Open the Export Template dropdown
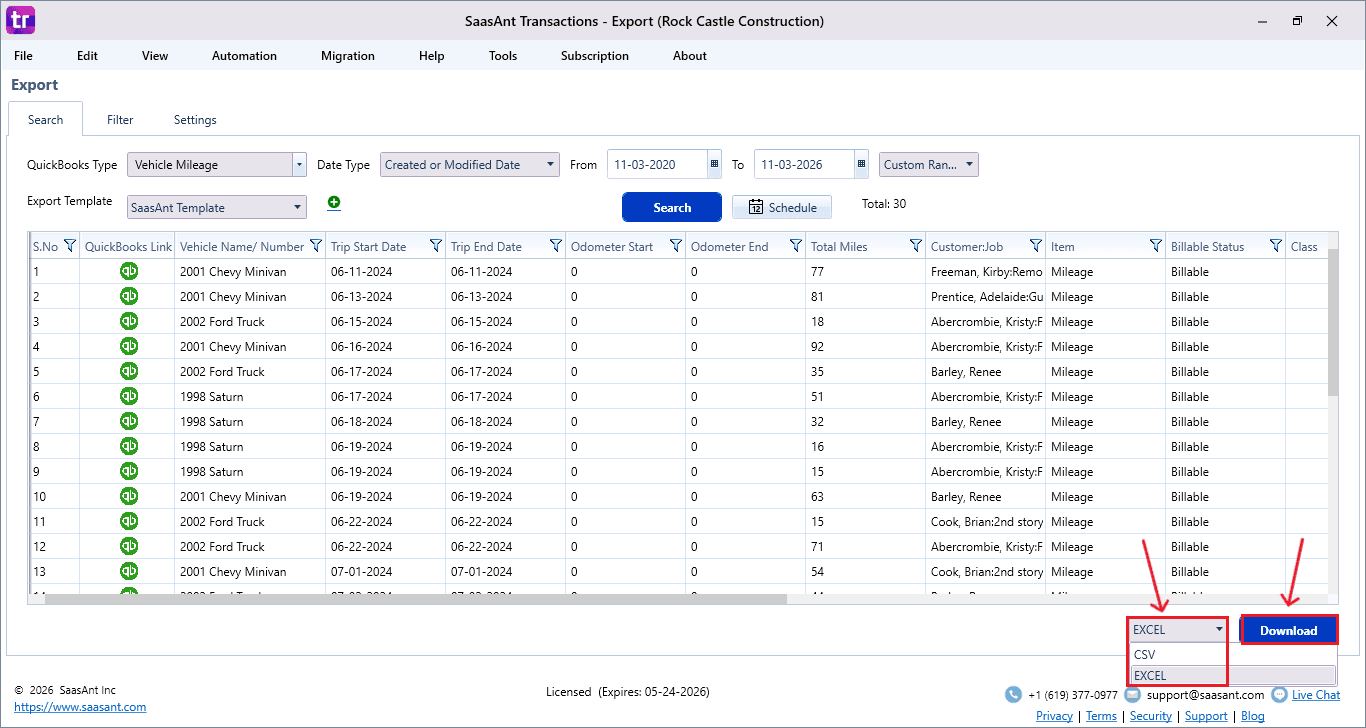Screen dimensions: 1366x728 click(298, 208)
